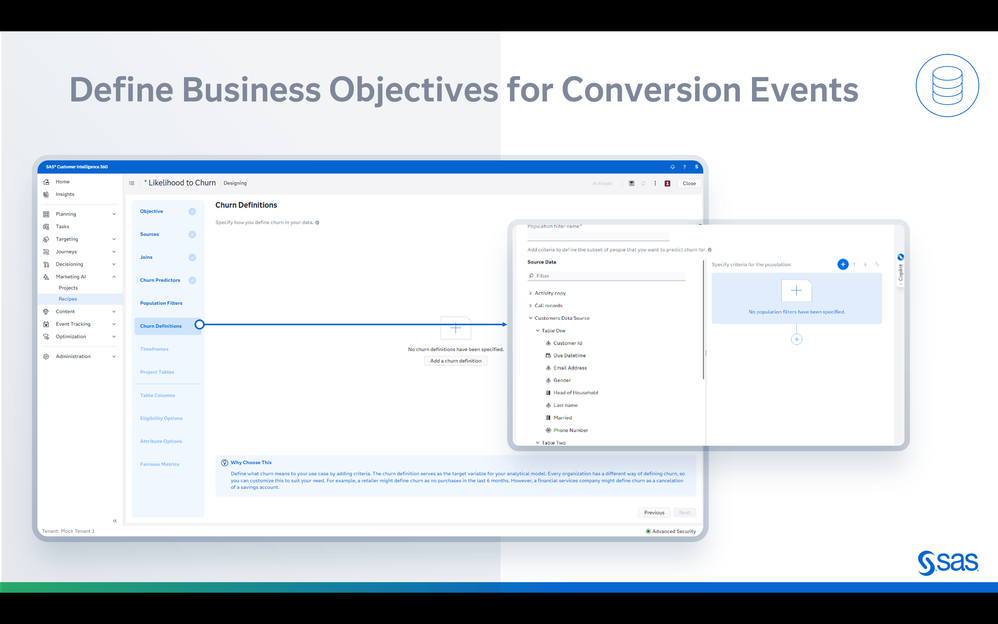Open Projects under Marketing AI
Screen dimensions: 998x624
click(x=68, y=288)
